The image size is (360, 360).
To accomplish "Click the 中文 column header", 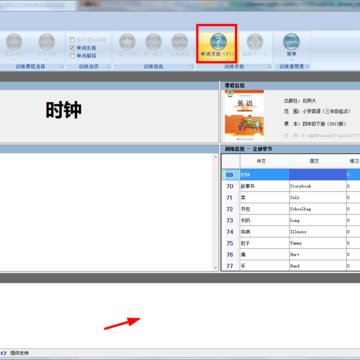I will (x=264, y=161).
